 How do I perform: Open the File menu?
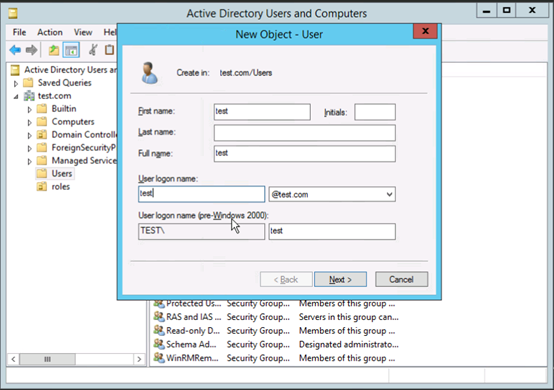tap(19, 32)
